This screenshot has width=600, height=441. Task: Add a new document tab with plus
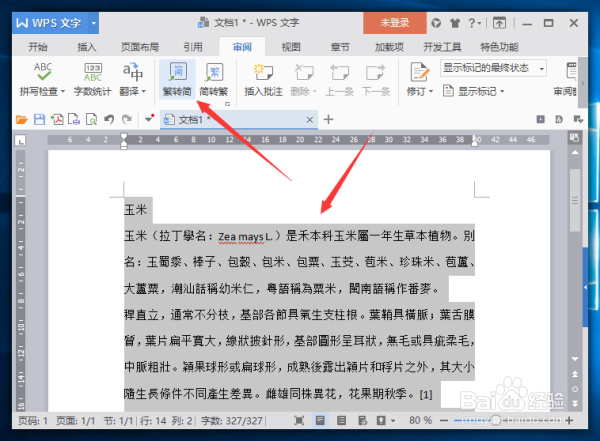pos(328,120)
